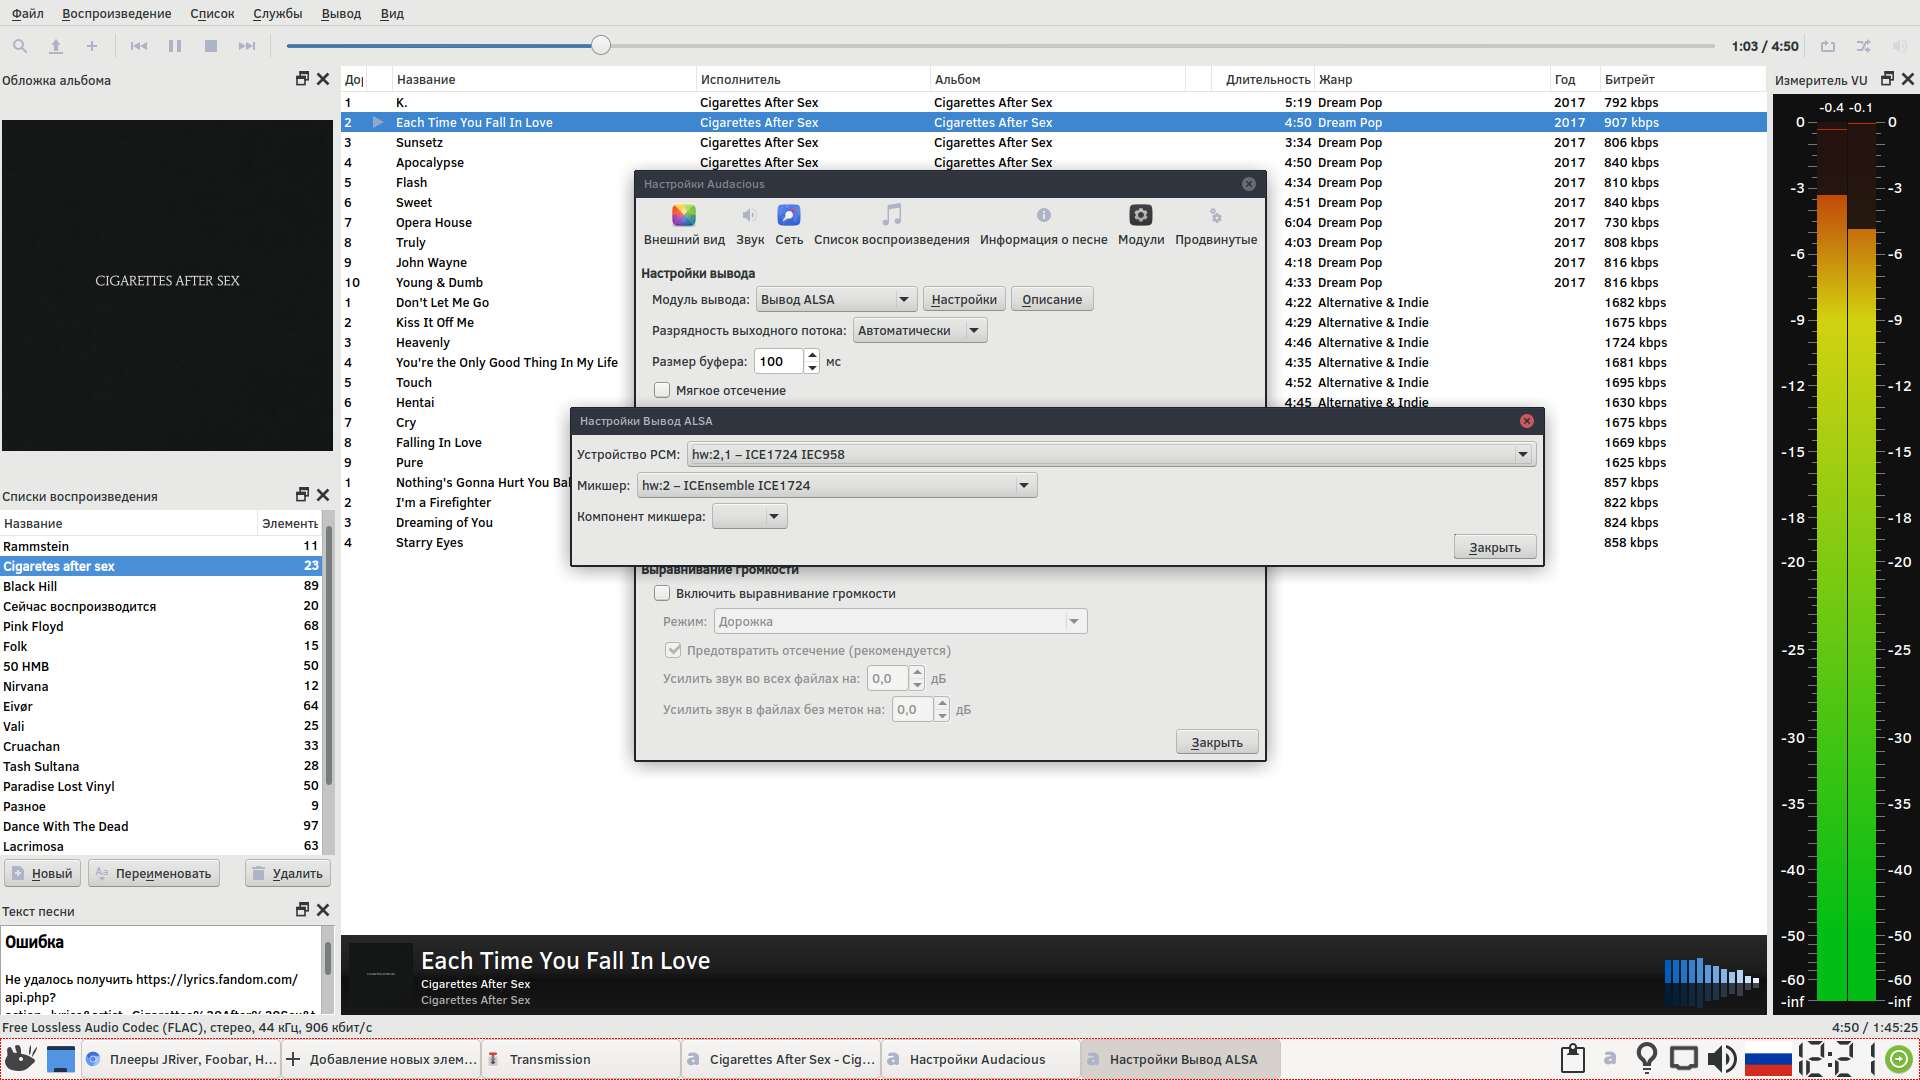Click the Russian flag keyboard layout indicator

(x=1767, y=1060)
